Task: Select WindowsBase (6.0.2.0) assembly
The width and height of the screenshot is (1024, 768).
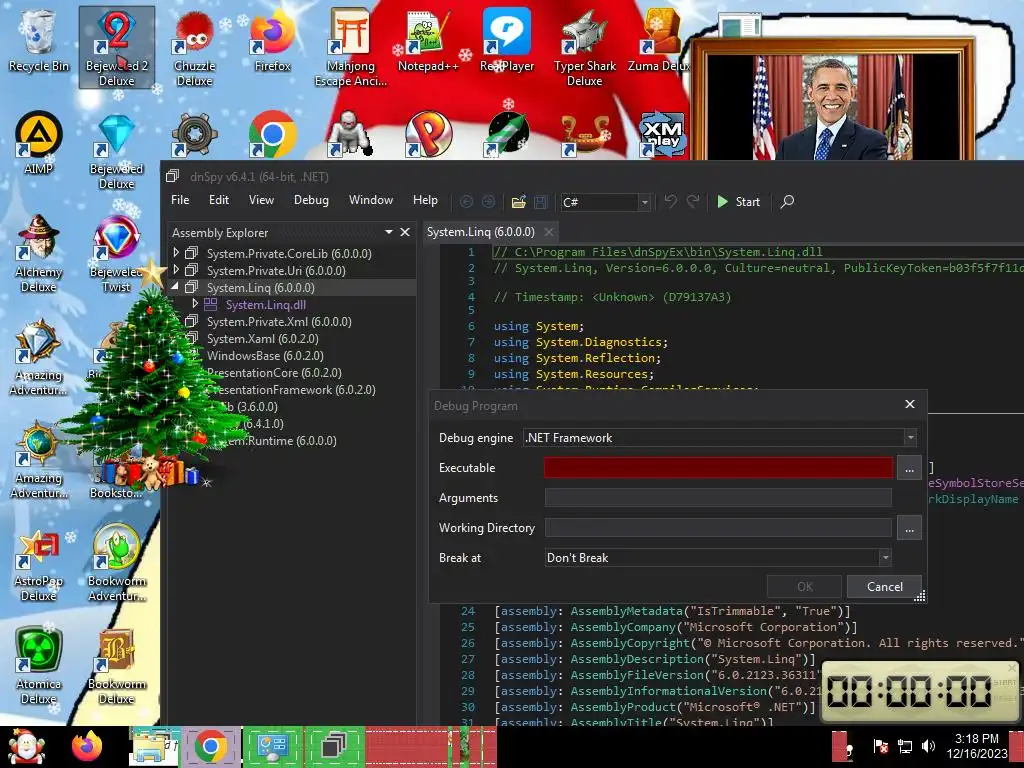Action: pos(265,355)
